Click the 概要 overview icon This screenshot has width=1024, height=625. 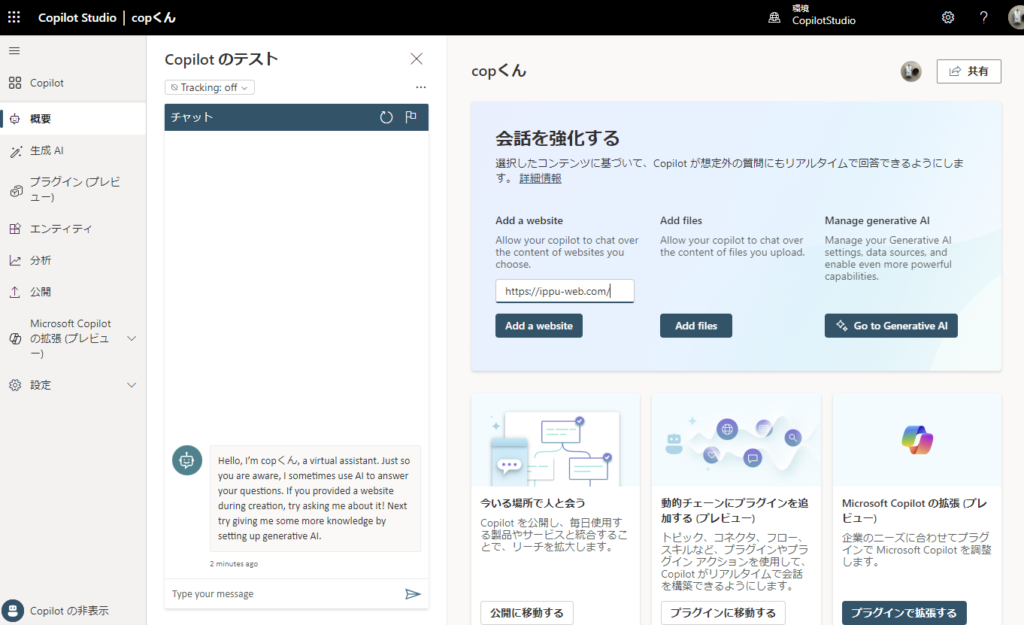[15, 119]
